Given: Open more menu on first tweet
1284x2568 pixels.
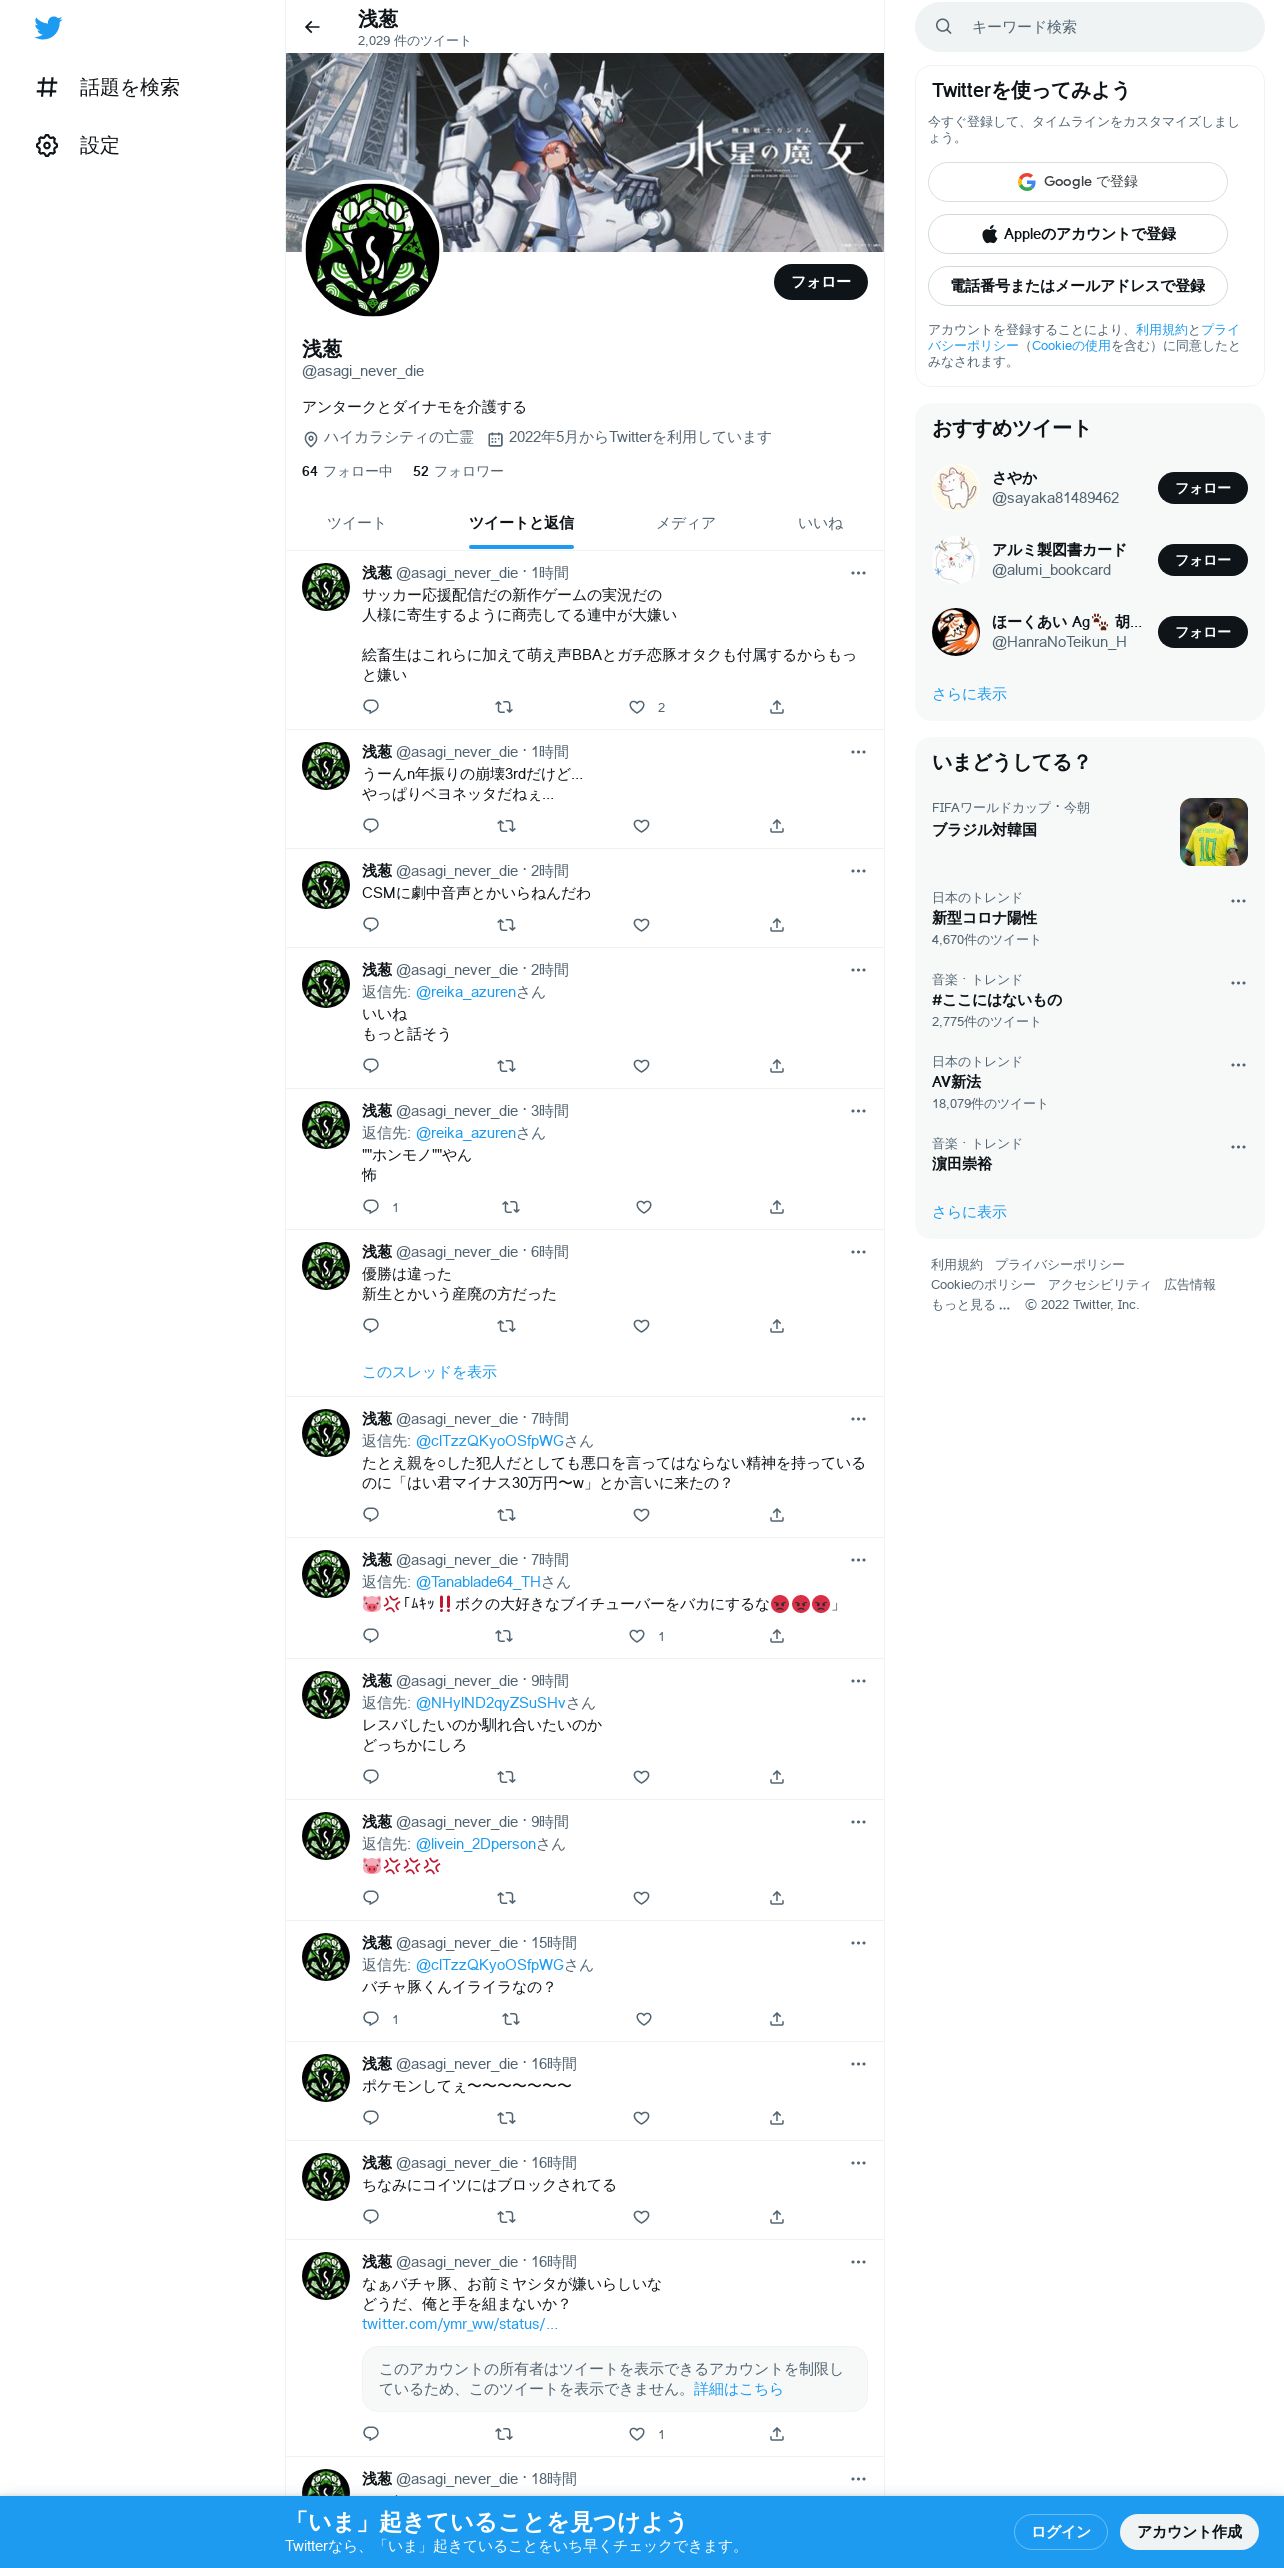Looking at the screenshot, I should tap(858, 573).
